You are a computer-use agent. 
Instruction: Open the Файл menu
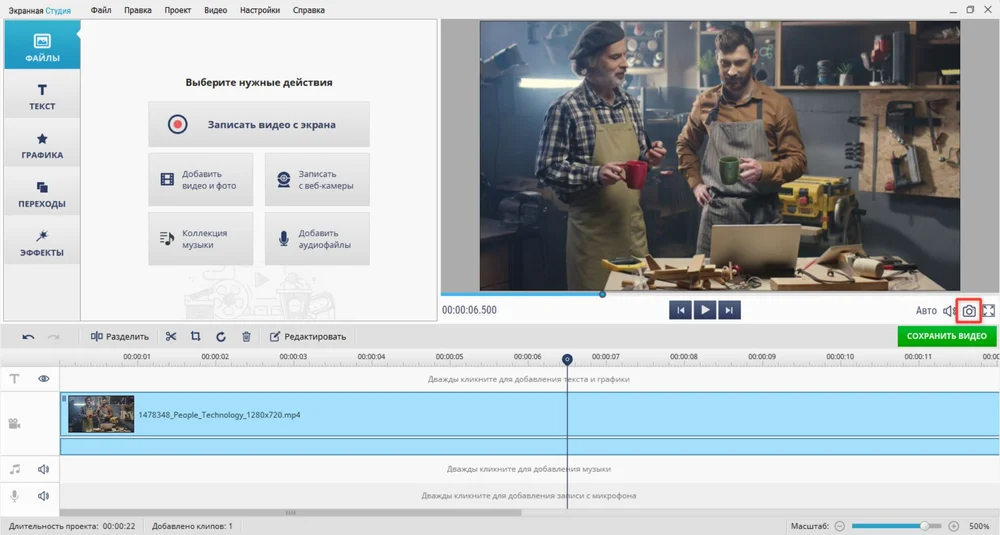pos(100,10)
